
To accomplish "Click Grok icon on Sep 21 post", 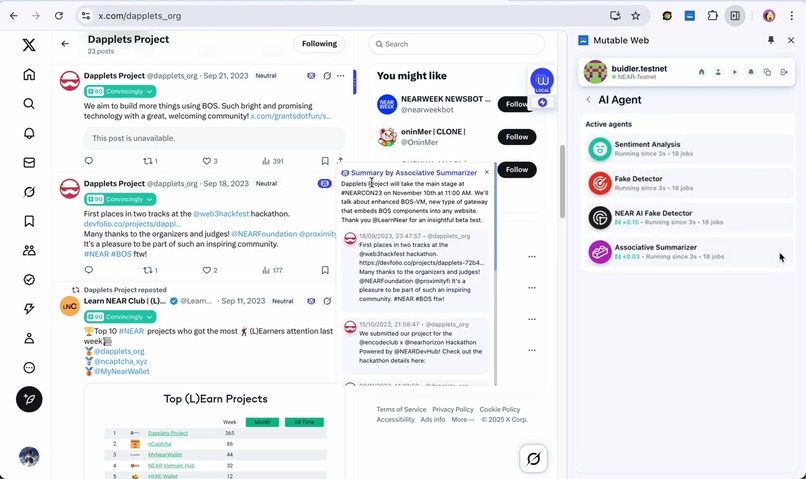I will [x=327, y=76].
